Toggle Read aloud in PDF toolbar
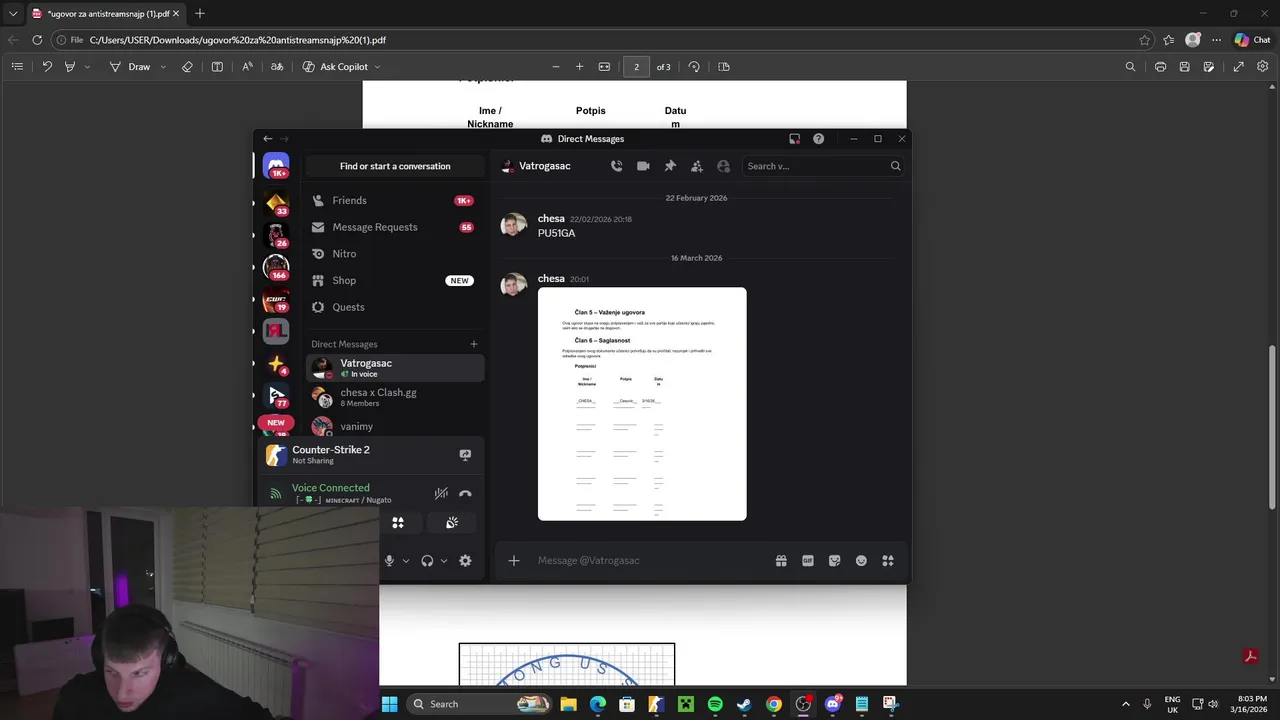Screen dimensions: 1280x720 point(247,67)
